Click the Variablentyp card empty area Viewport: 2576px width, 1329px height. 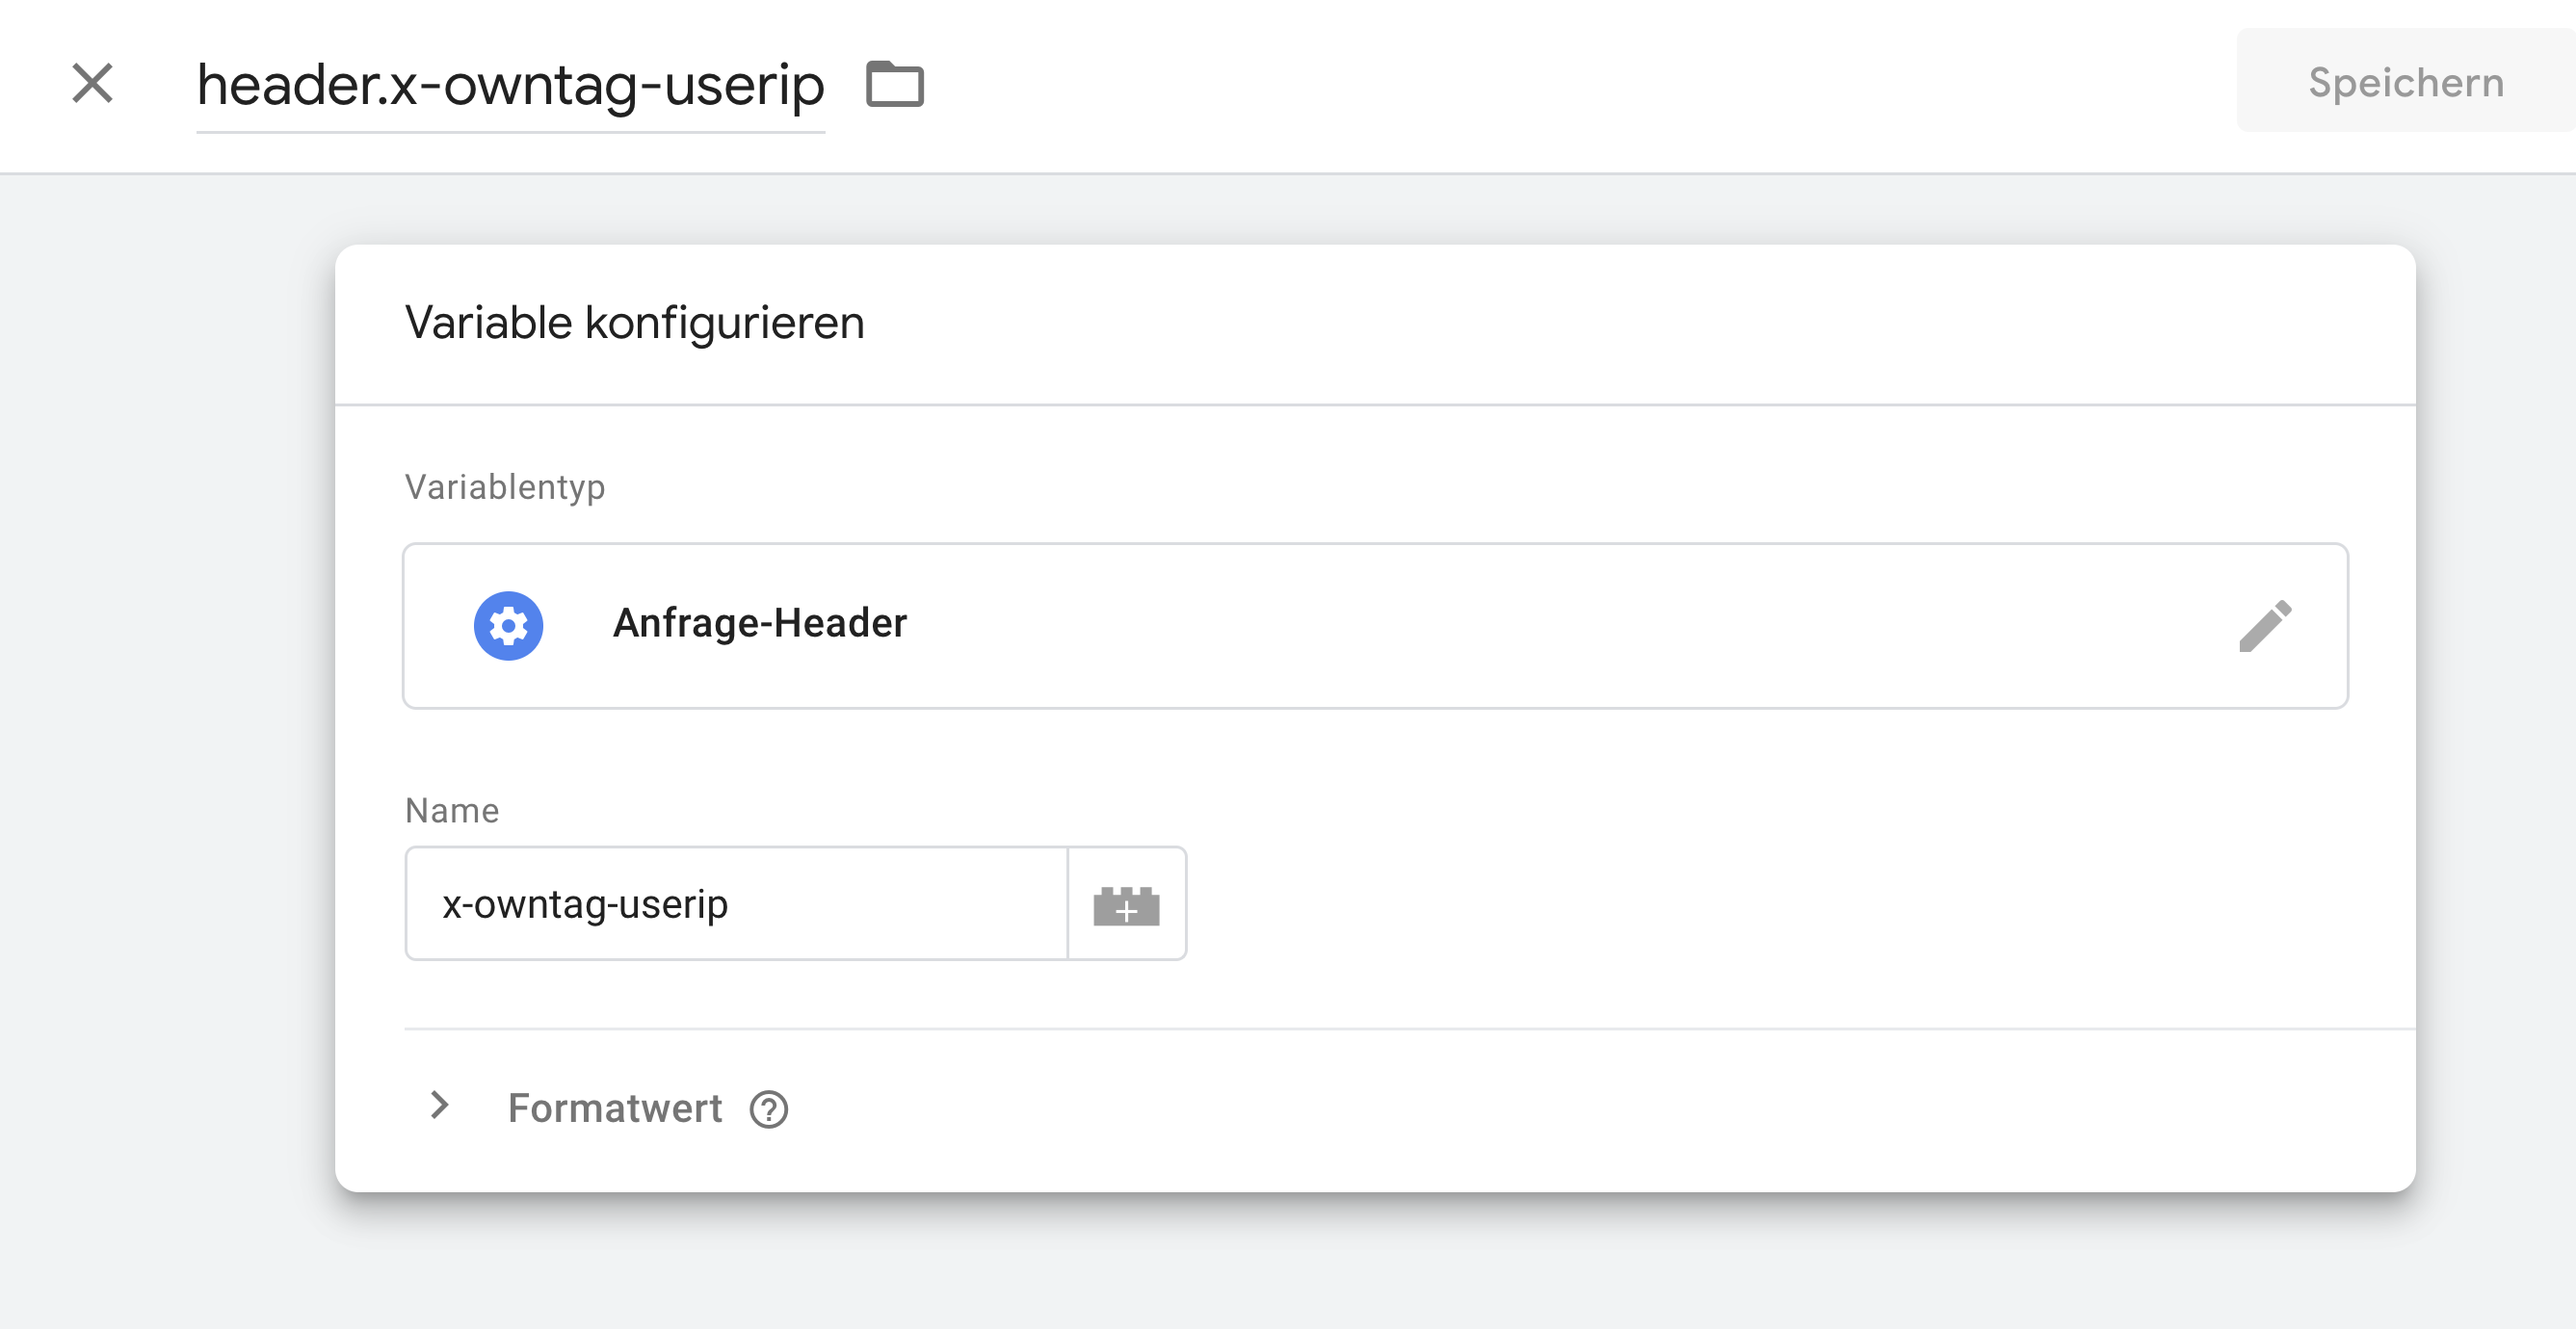click(x=1500, y=626)
